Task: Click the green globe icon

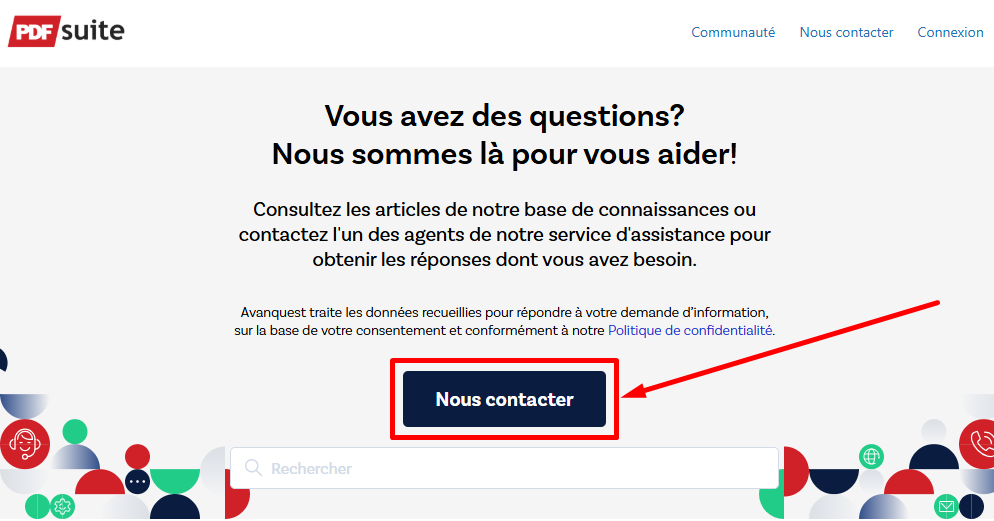Action: coord(871,456)
